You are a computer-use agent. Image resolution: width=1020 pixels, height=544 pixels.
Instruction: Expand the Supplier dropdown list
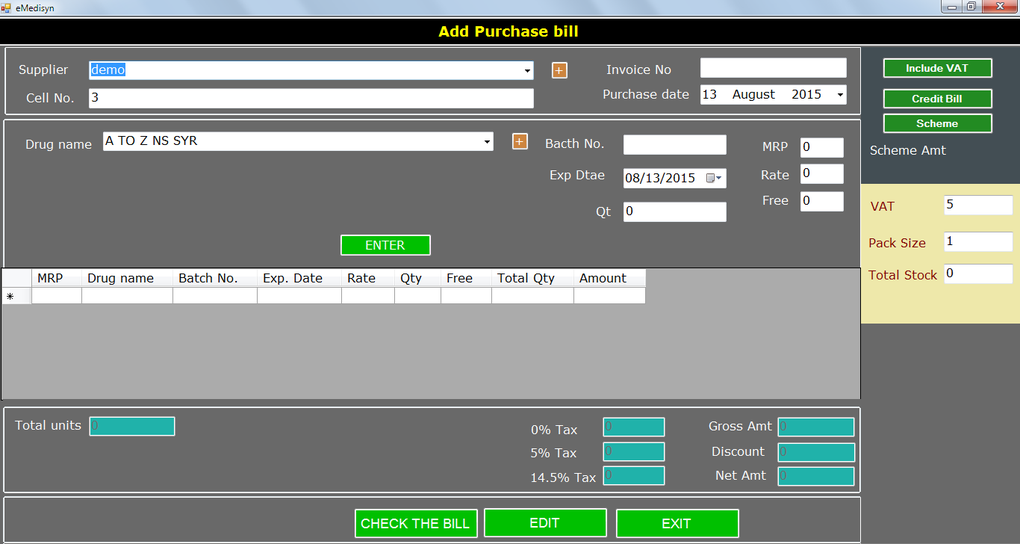[527, 70]
